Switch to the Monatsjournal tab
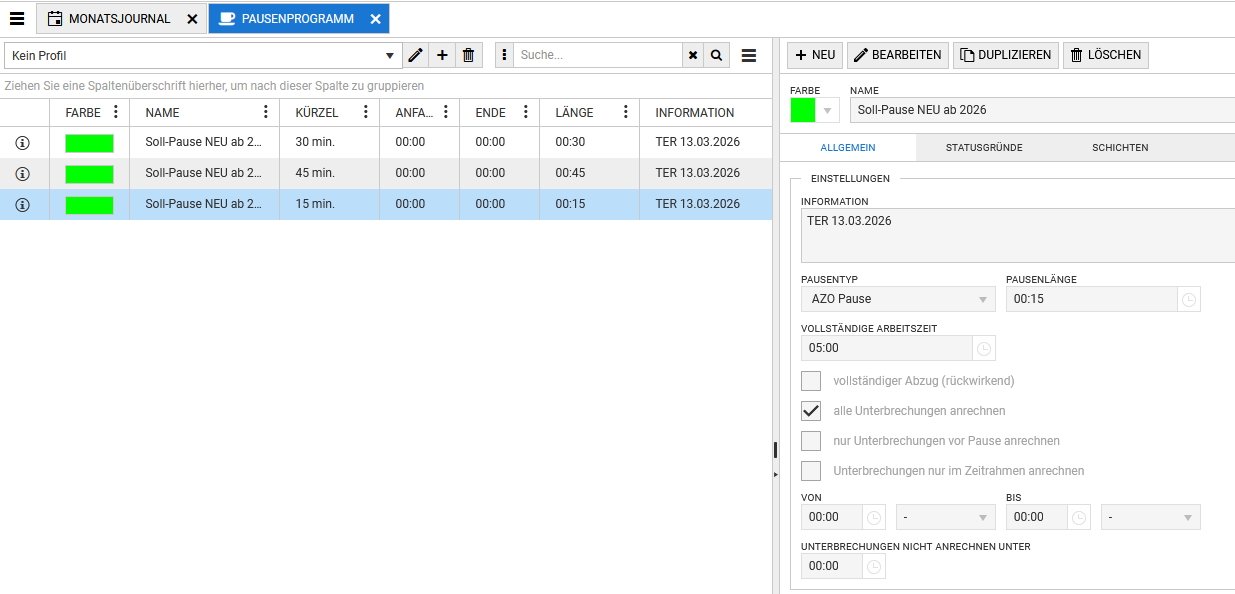 (119, 19)
